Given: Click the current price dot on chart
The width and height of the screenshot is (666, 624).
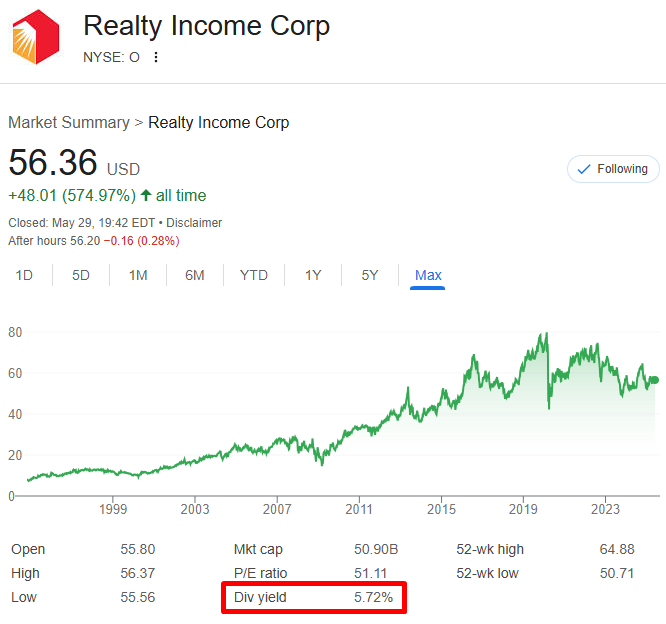Looking at the screenshot, I should 655,380.
